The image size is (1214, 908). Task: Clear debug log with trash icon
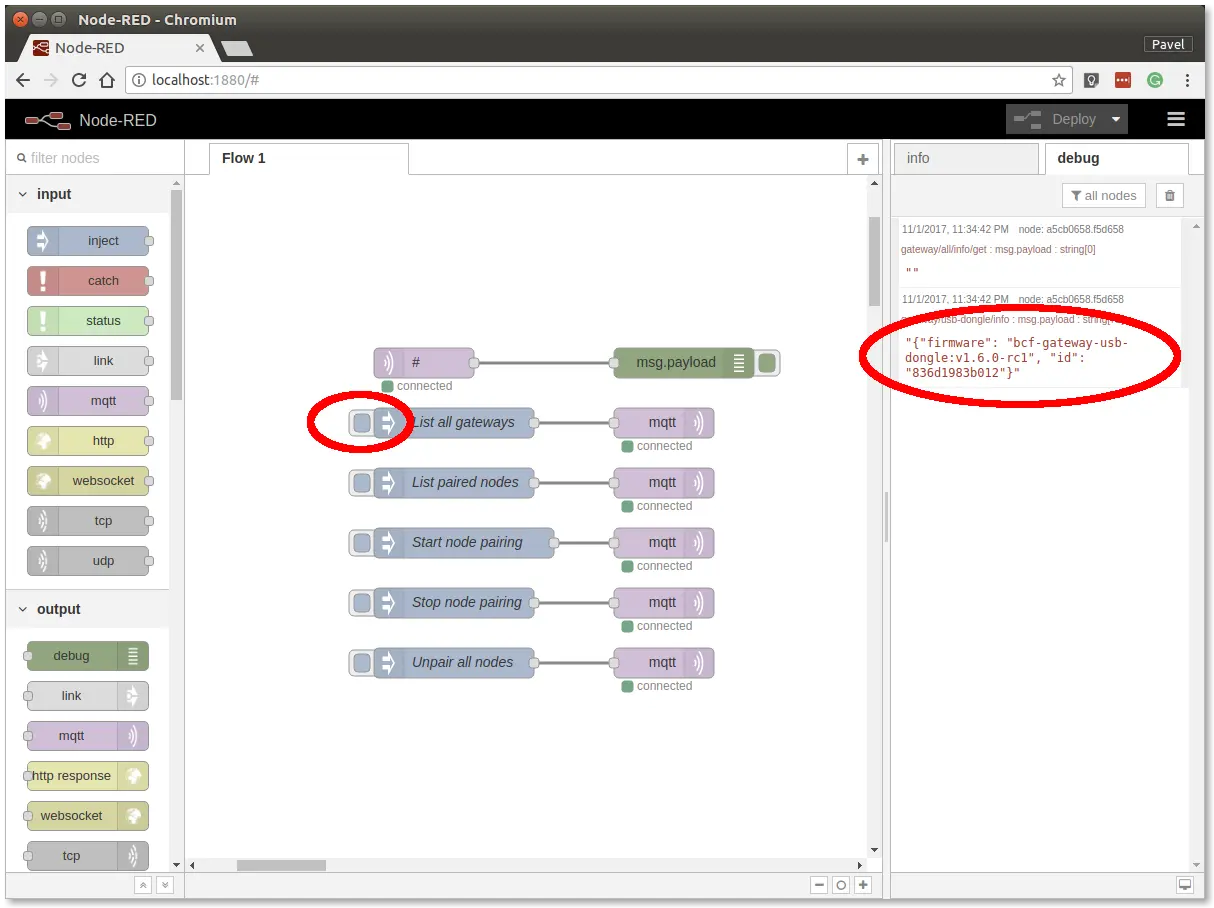[1170, 195]
